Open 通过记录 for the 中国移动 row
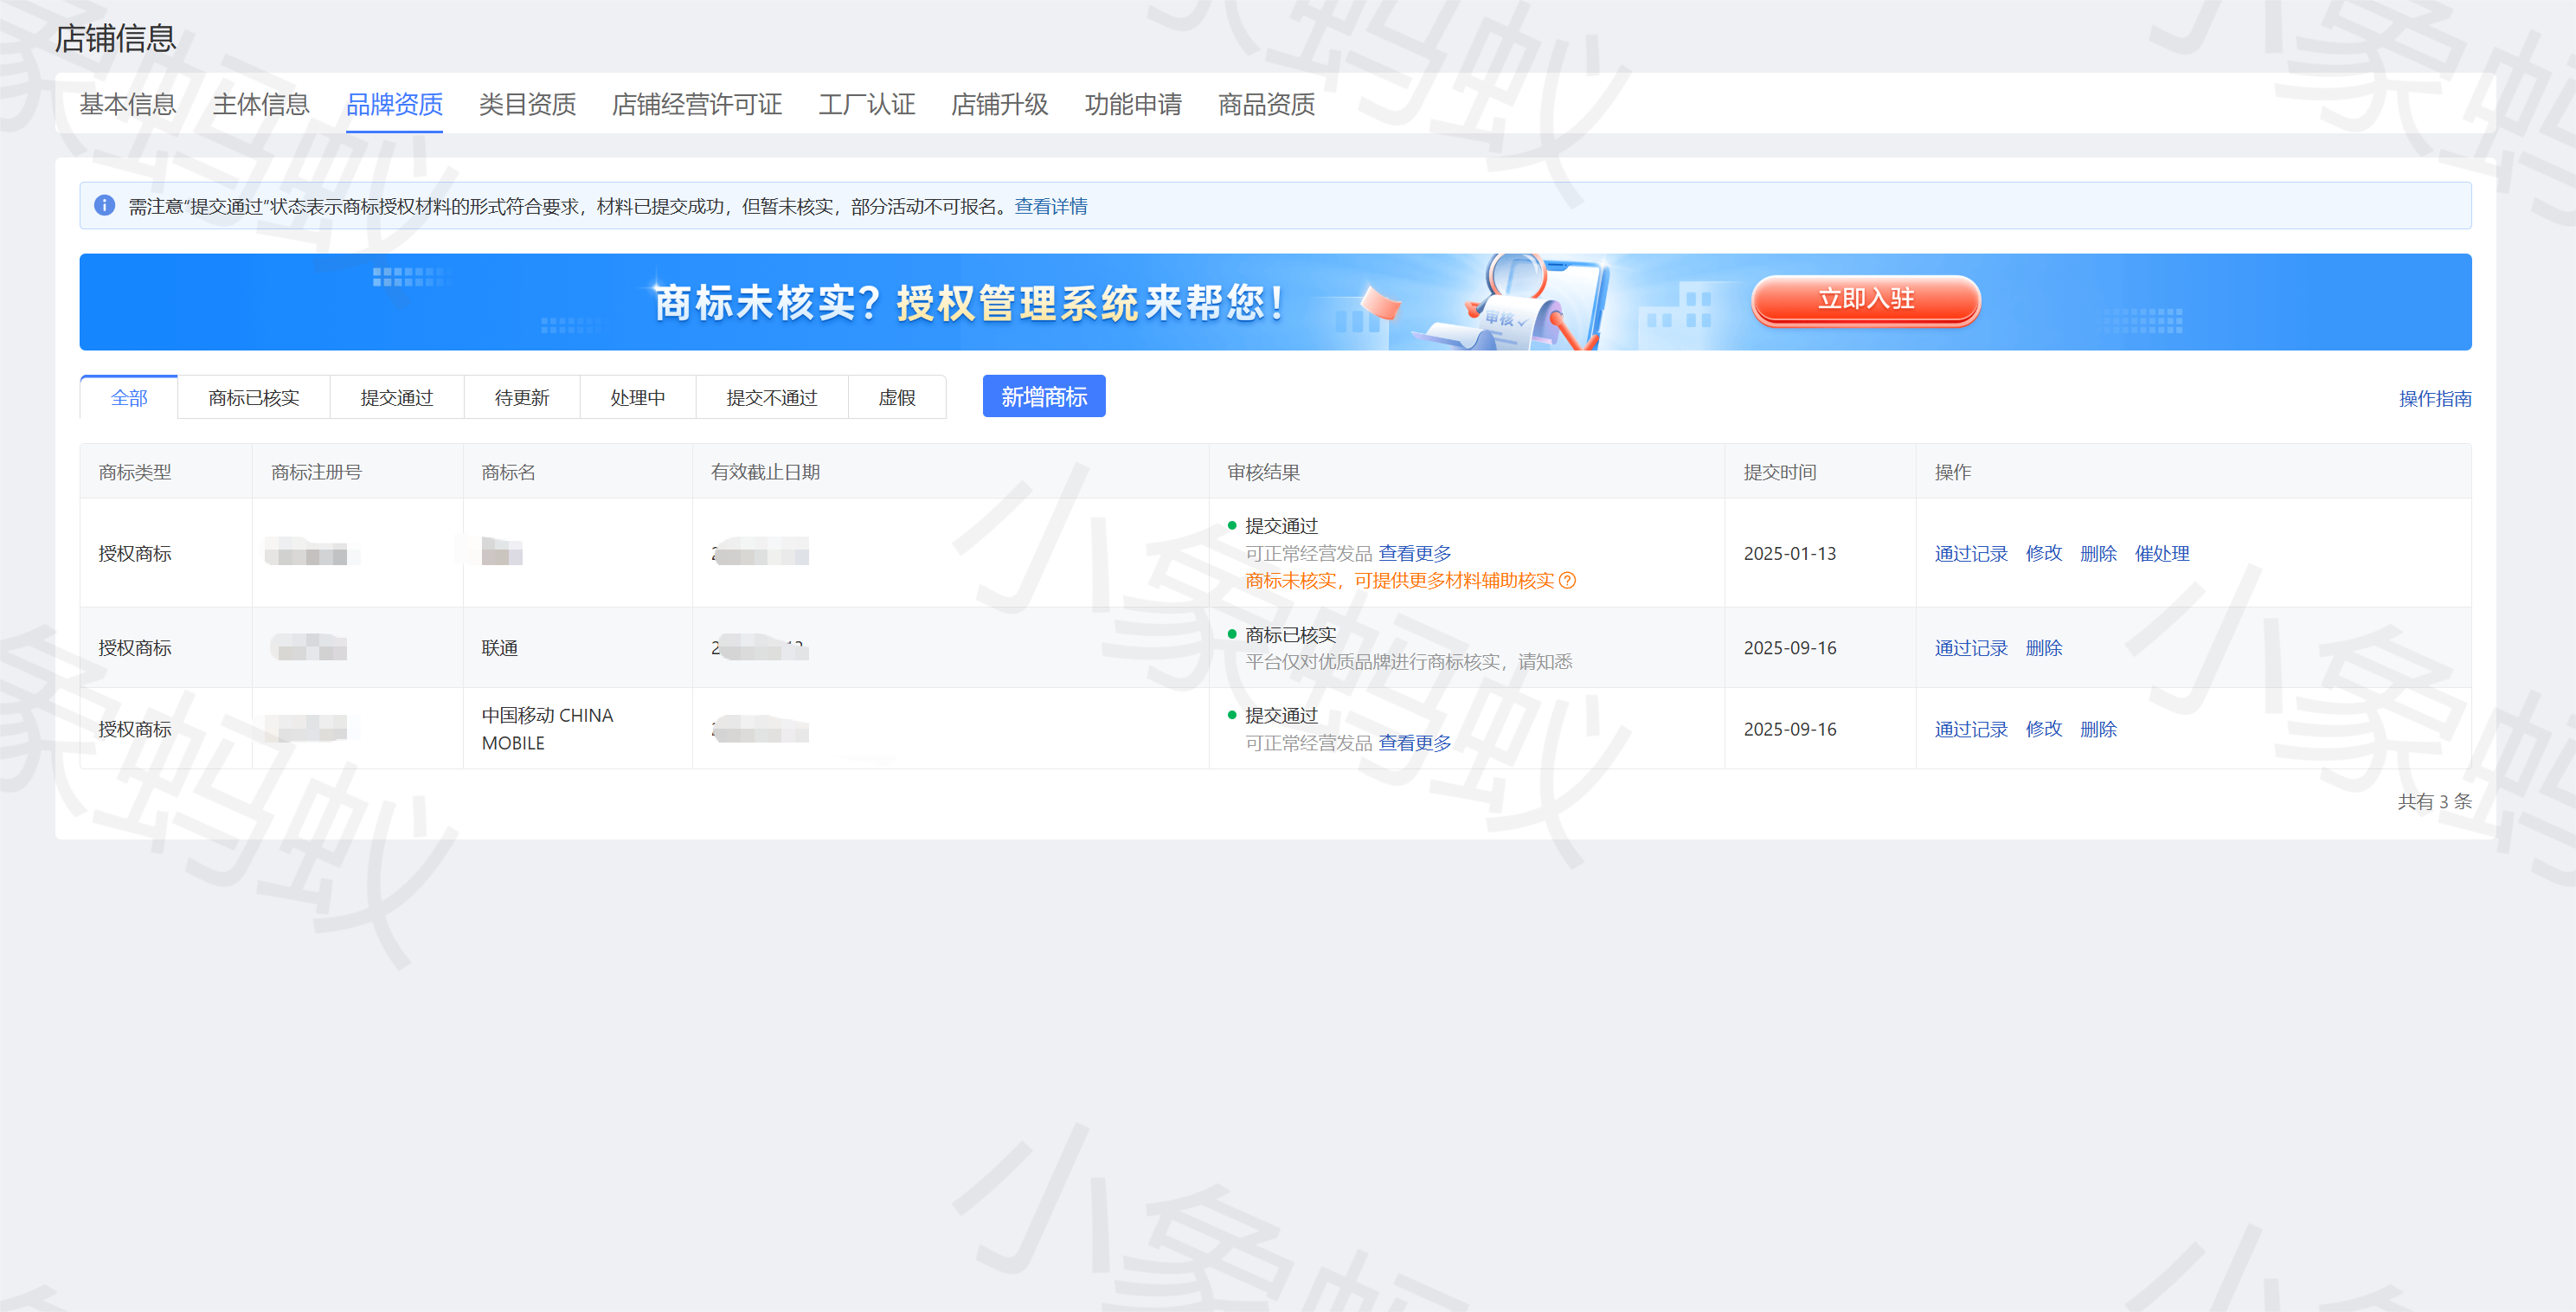 pyautogui.click(x=1971, y=729)
